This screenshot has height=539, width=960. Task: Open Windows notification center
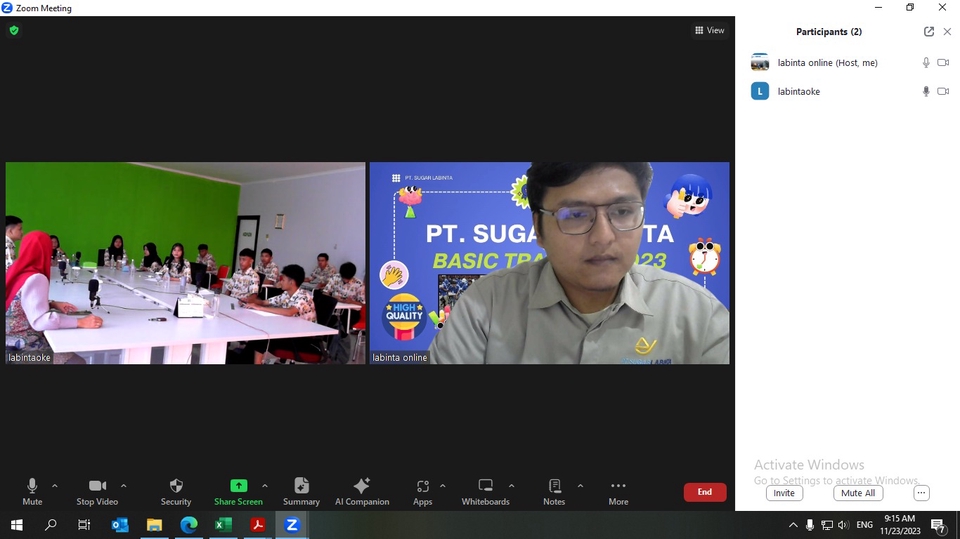939,525
